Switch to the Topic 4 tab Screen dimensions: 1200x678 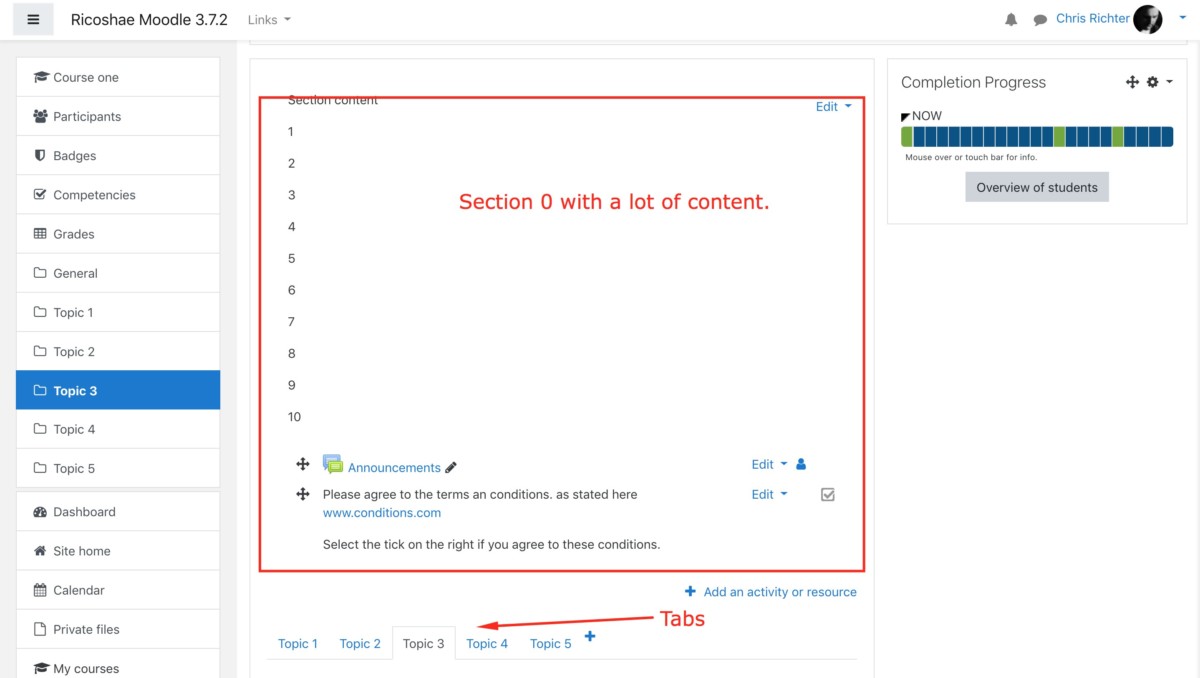487,643
